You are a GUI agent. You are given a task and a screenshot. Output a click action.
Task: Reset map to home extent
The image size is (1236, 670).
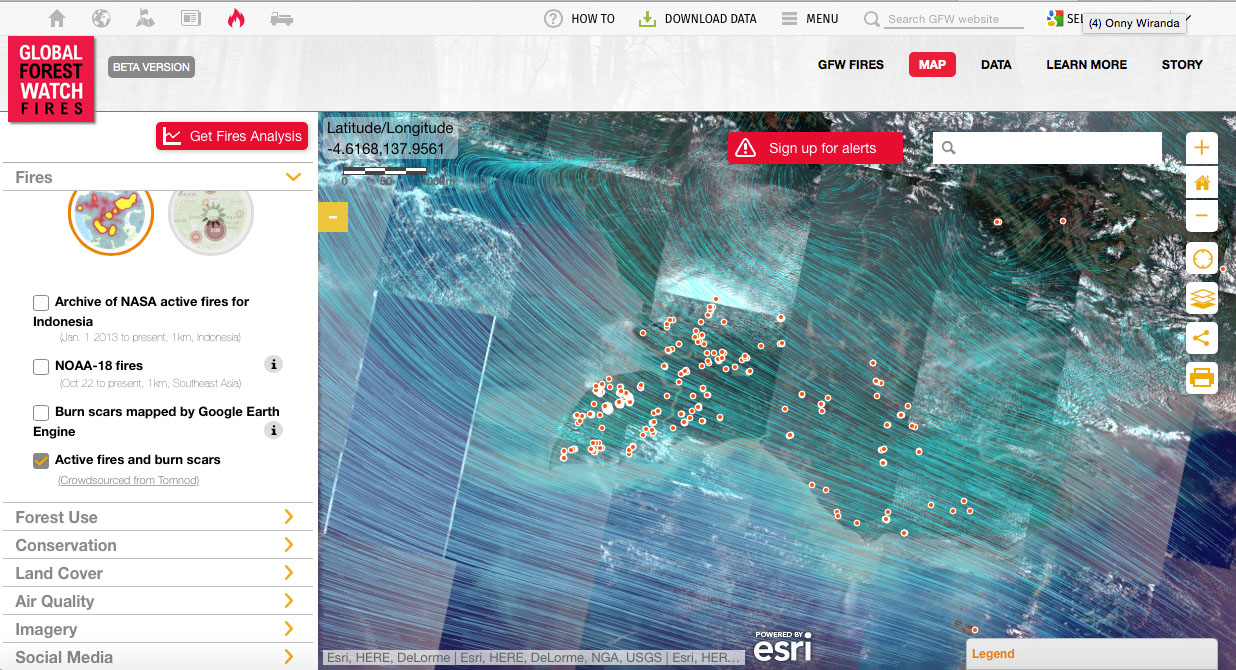coord(1201,183)
